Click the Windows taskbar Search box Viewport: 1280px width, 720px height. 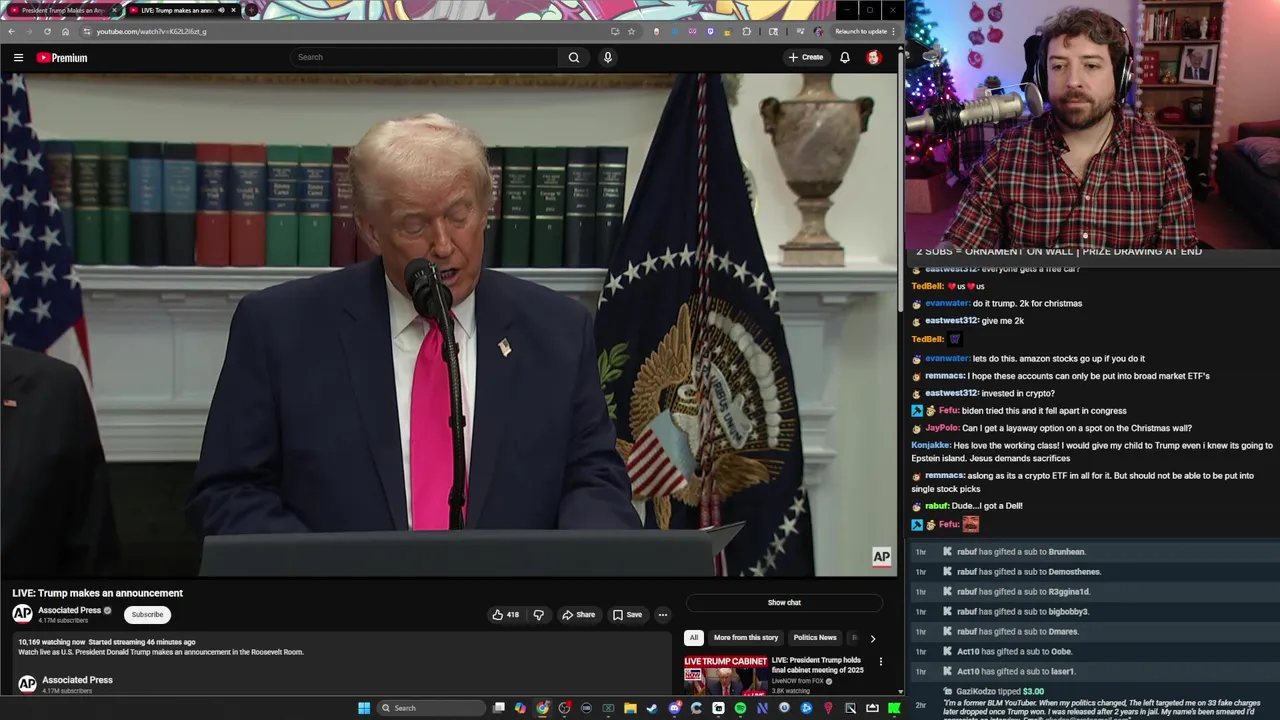tap(430, 708)
